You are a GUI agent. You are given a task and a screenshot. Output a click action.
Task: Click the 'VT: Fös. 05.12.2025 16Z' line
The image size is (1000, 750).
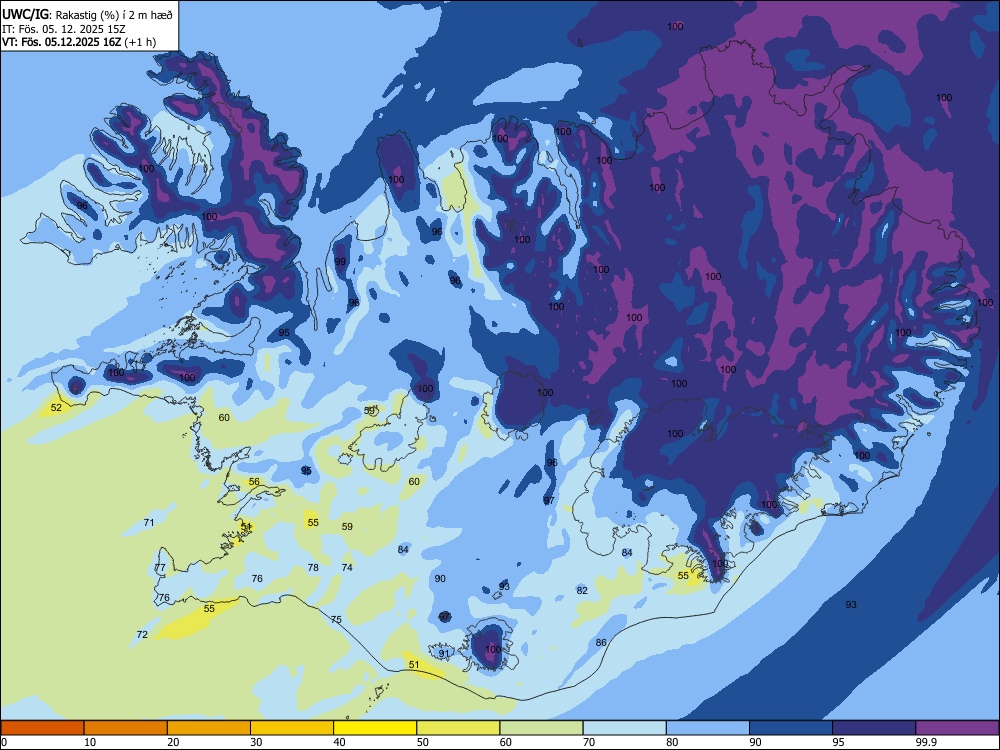(61, 42)
